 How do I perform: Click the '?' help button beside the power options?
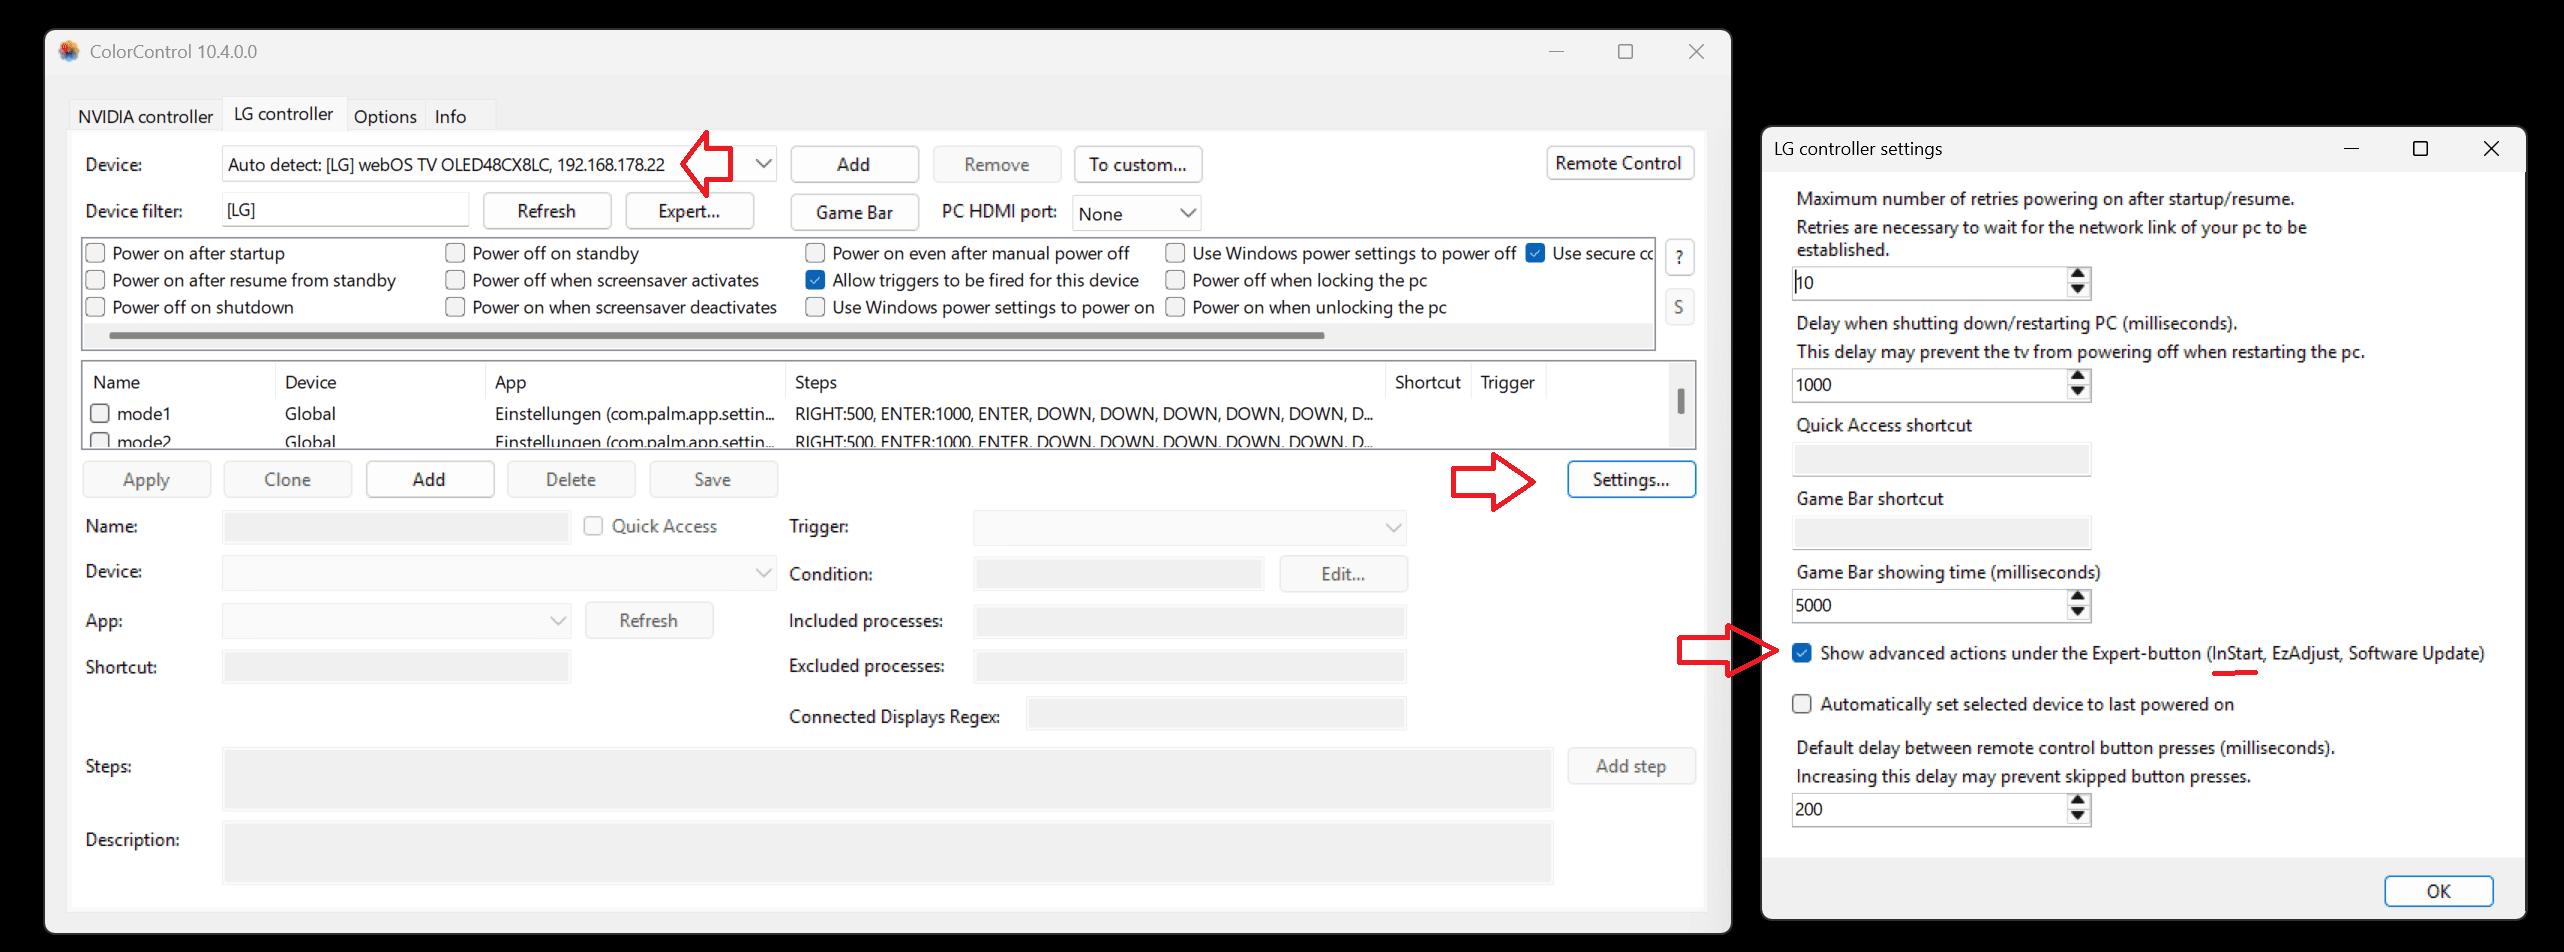coord(1679,257)
